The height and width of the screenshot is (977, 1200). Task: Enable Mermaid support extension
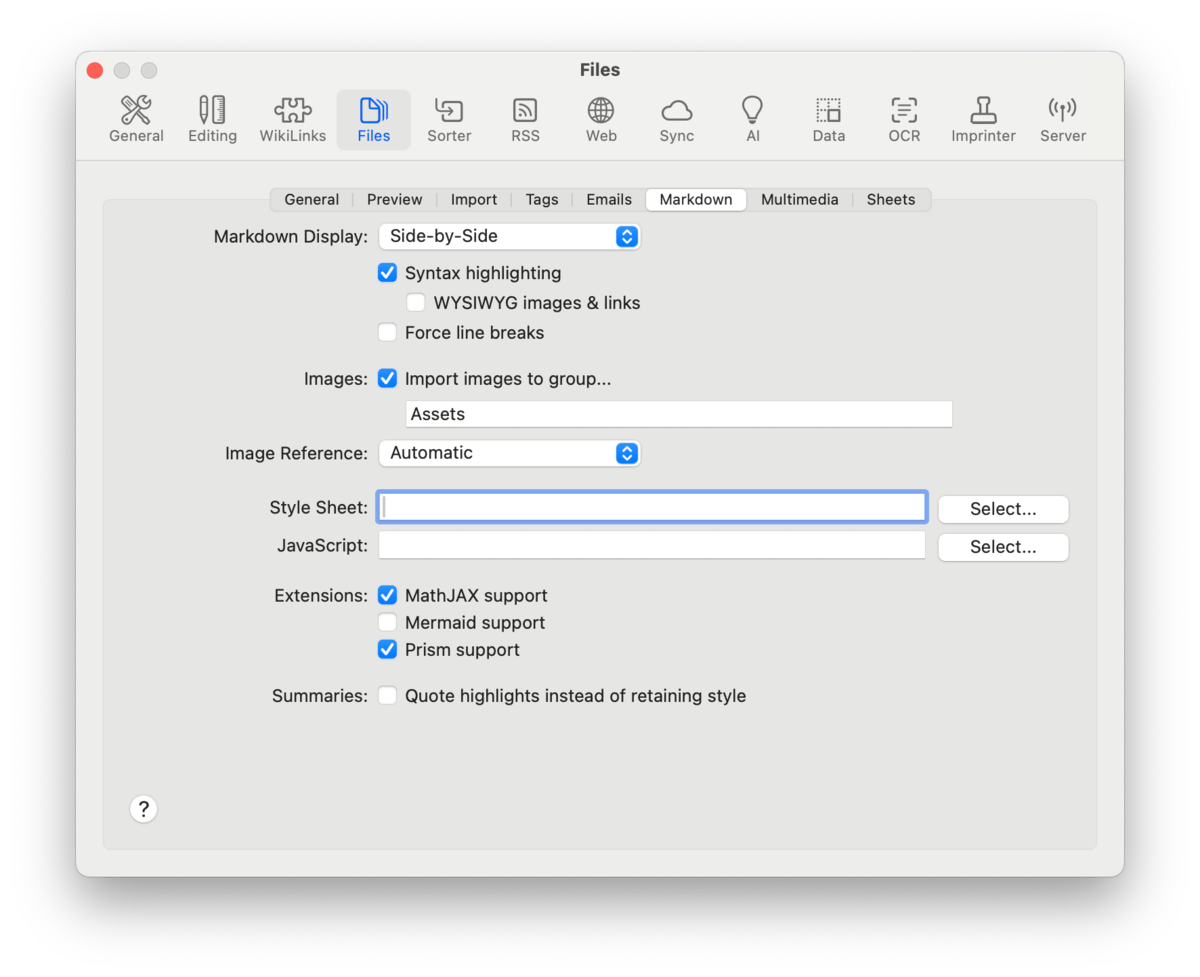tap(388, 623)
